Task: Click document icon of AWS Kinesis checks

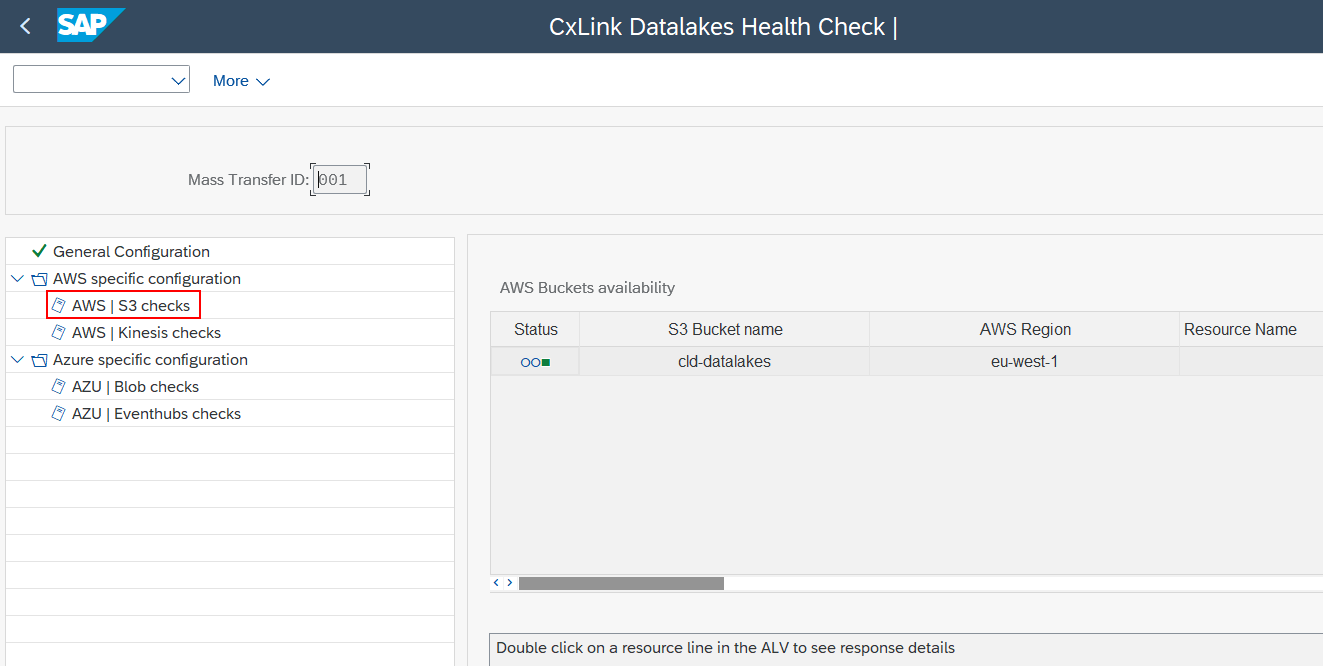Action: (x=59, y=333)
